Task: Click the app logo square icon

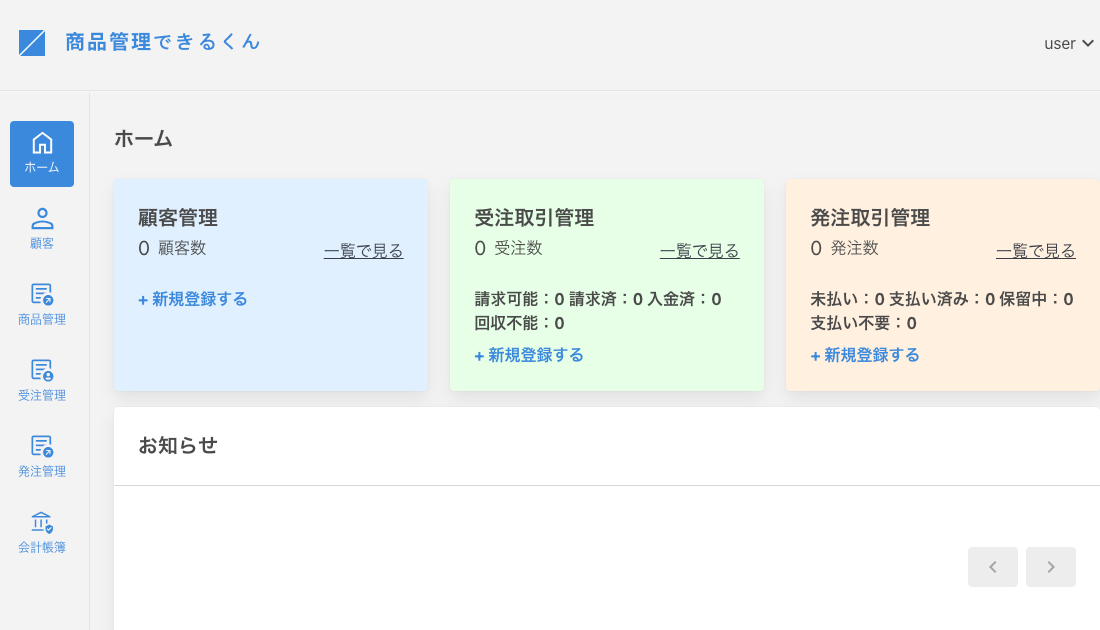Action: [32, 43]
